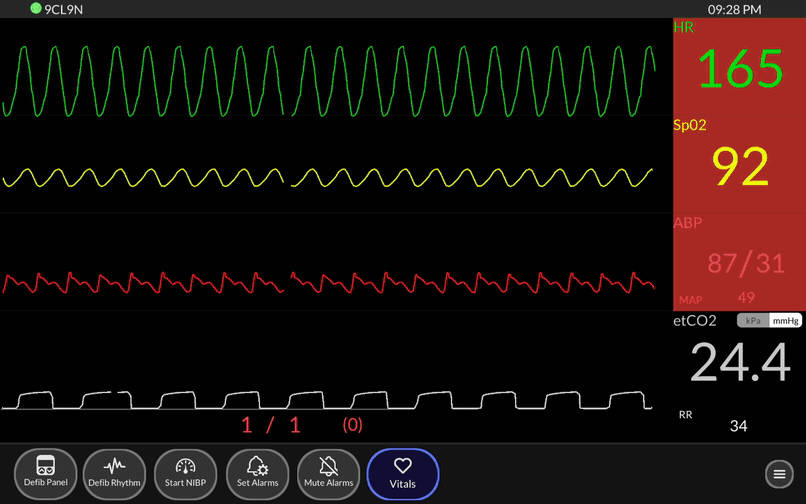The image size is (806, 504).
Task: Click the yellow SpO2 pleth waveform
Action: [329, 178]
